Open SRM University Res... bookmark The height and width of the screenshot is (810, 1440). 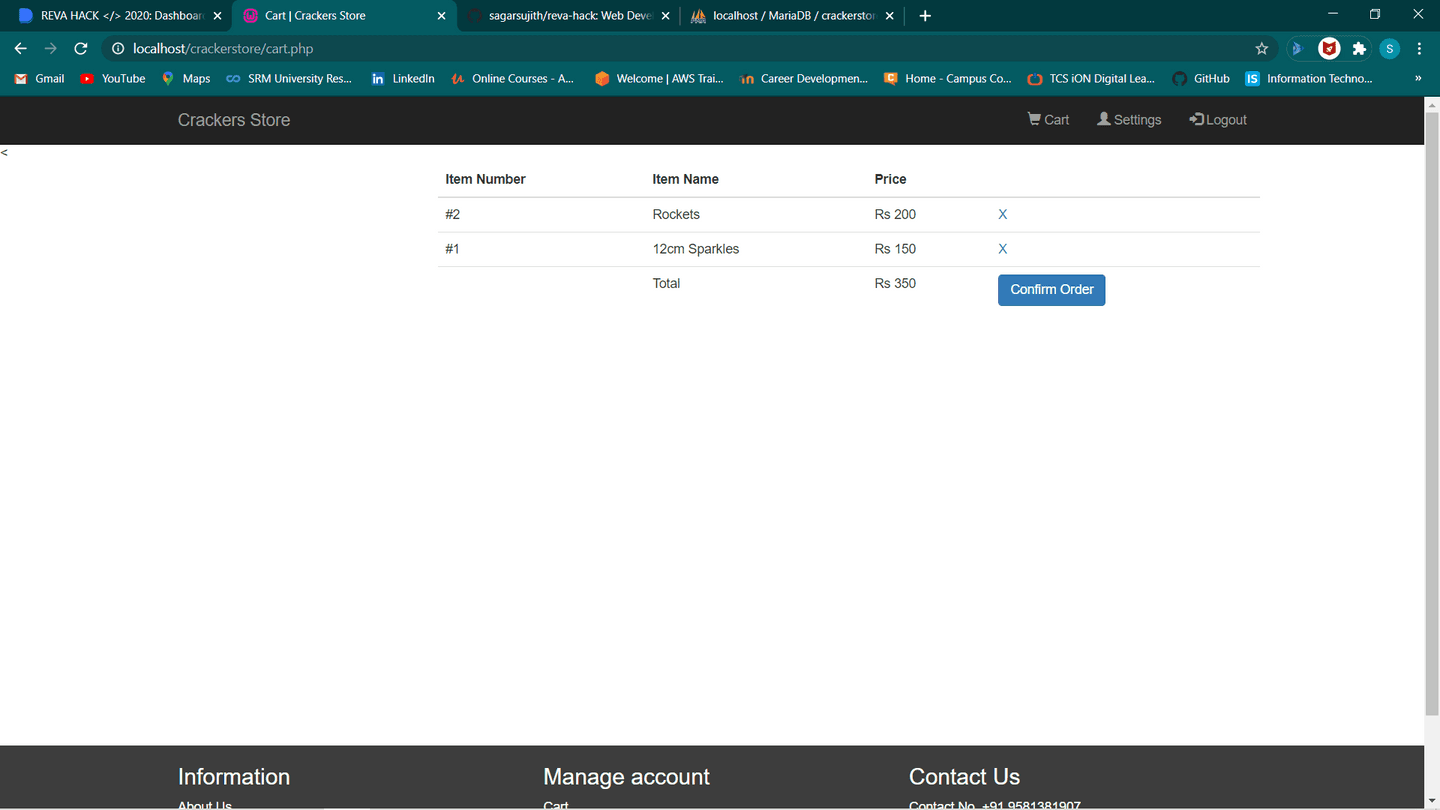pyautogui.click(x=290, y=78)
